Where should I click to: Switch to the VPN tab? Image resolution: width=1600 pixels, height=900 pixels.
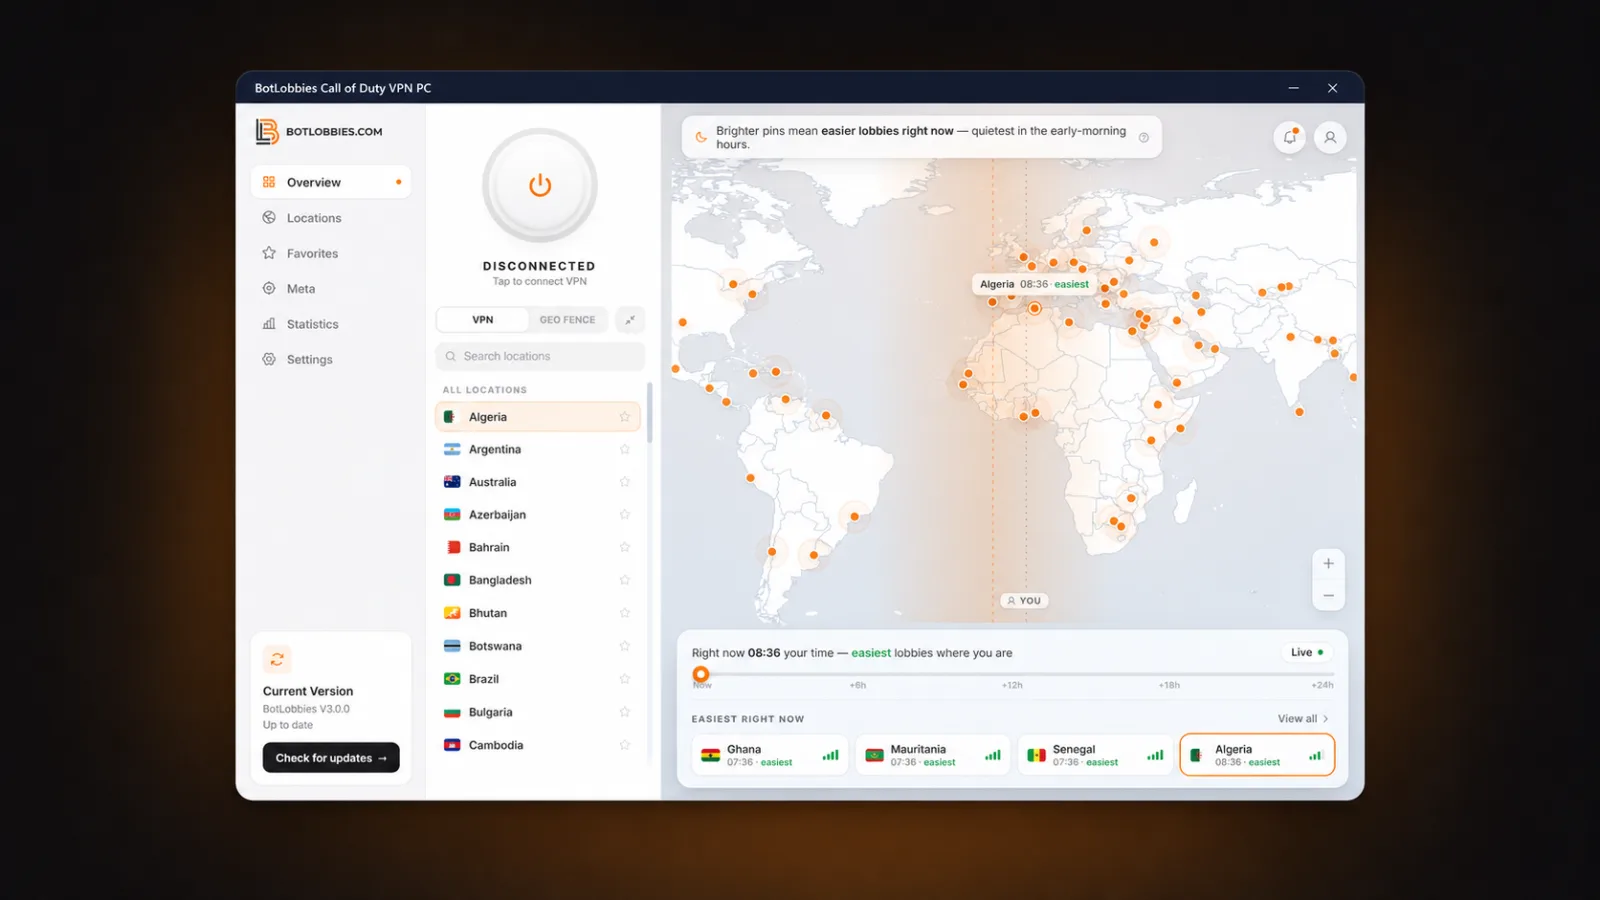click(x=483, y=319)
